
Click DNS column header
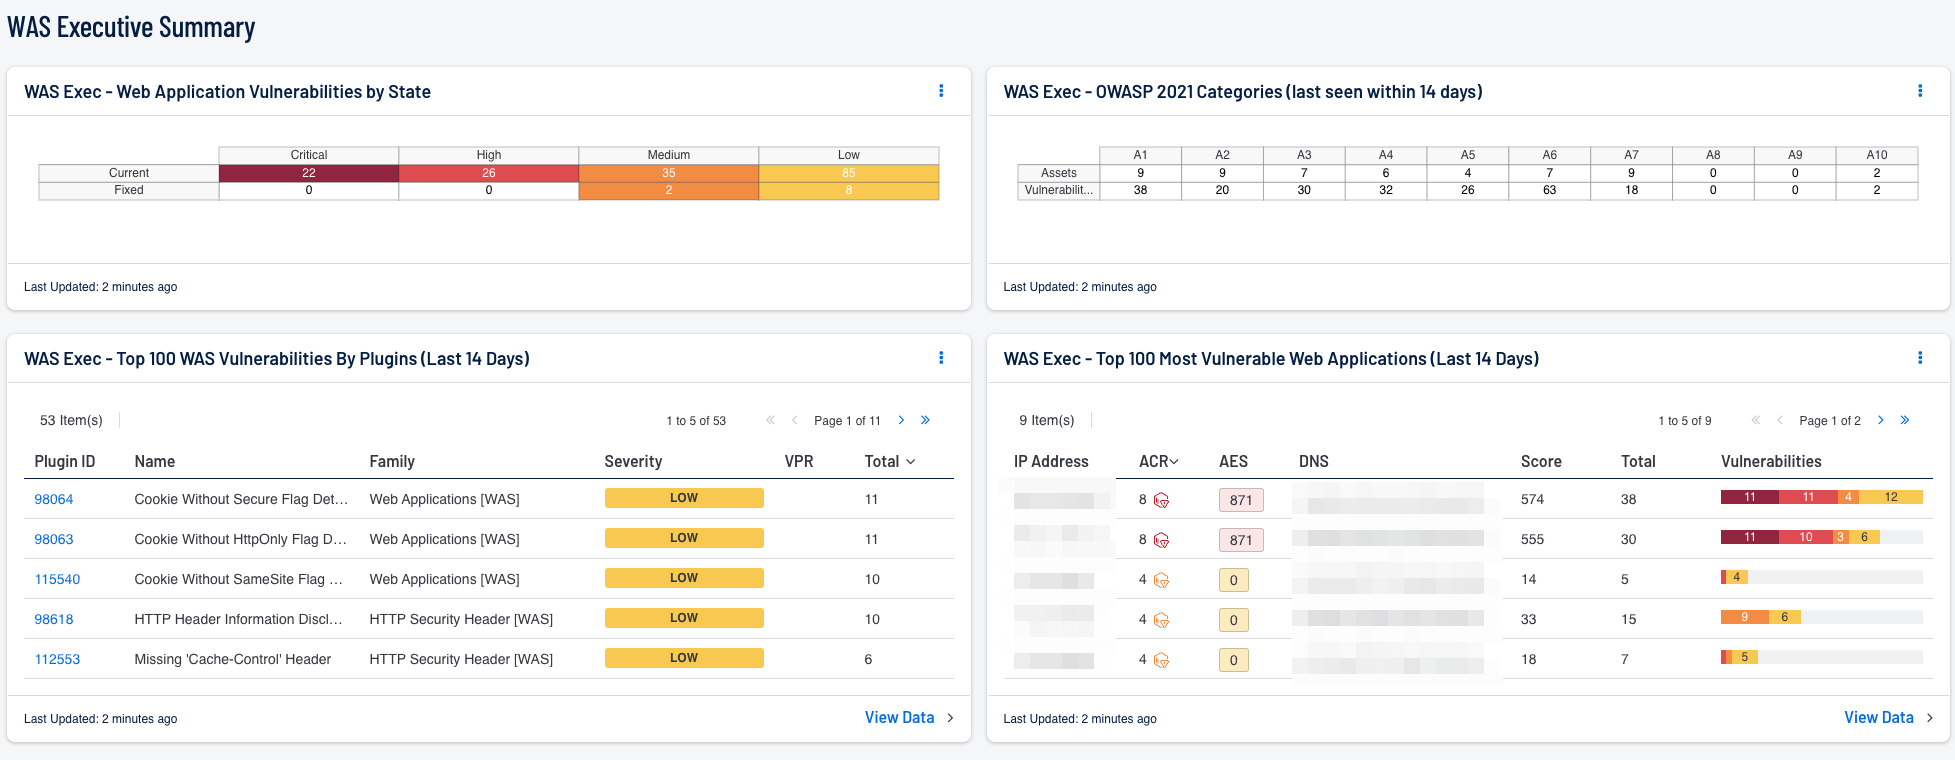point(1314,461)
